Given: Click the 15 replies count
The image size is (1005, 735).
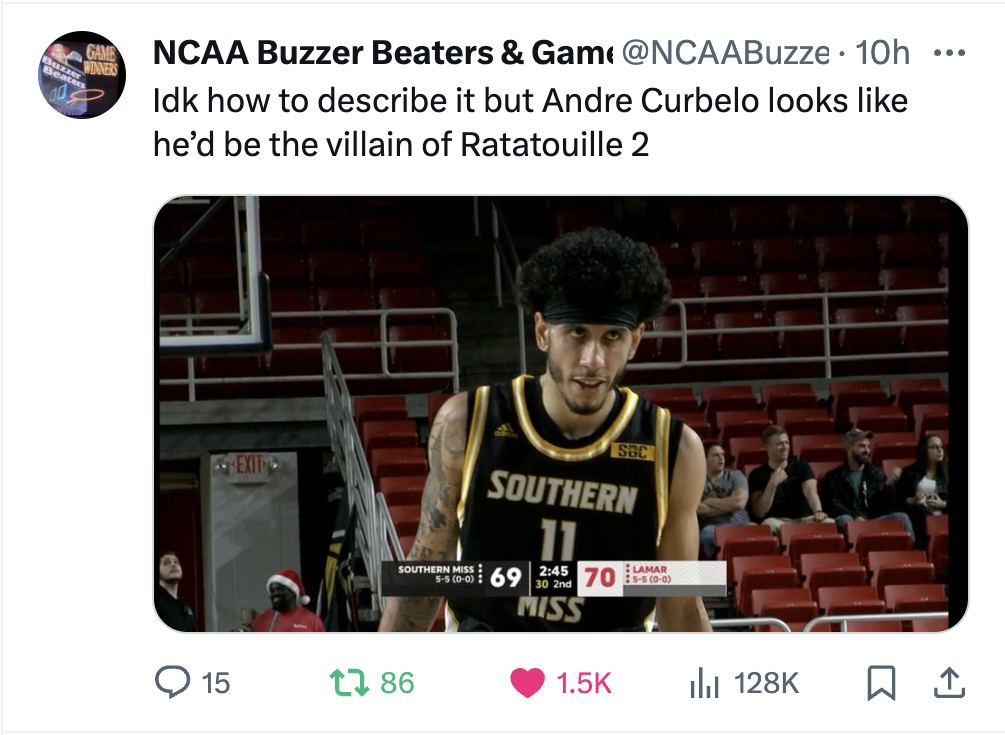Looking at the screenshot, I should pos(215,683).
